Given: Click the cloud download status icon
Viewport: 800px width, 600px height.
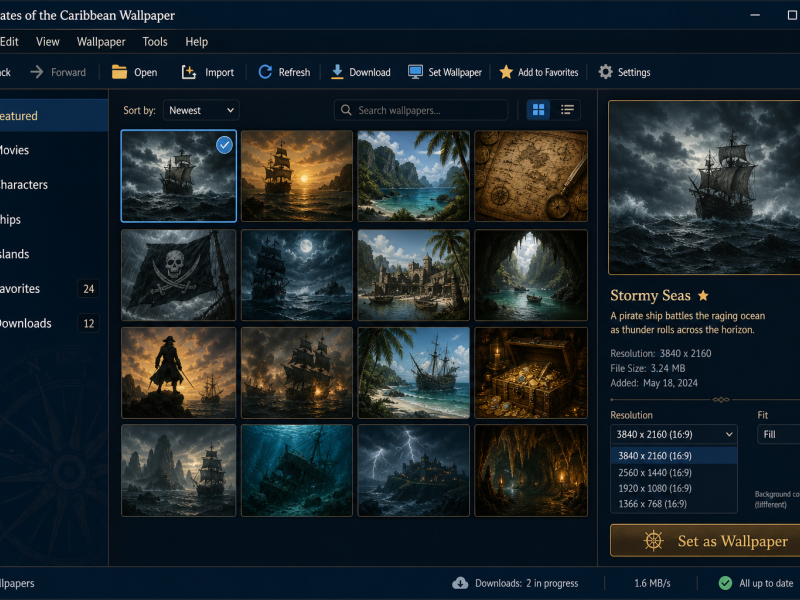Looking at the screenshot, I should click(460, 583).
